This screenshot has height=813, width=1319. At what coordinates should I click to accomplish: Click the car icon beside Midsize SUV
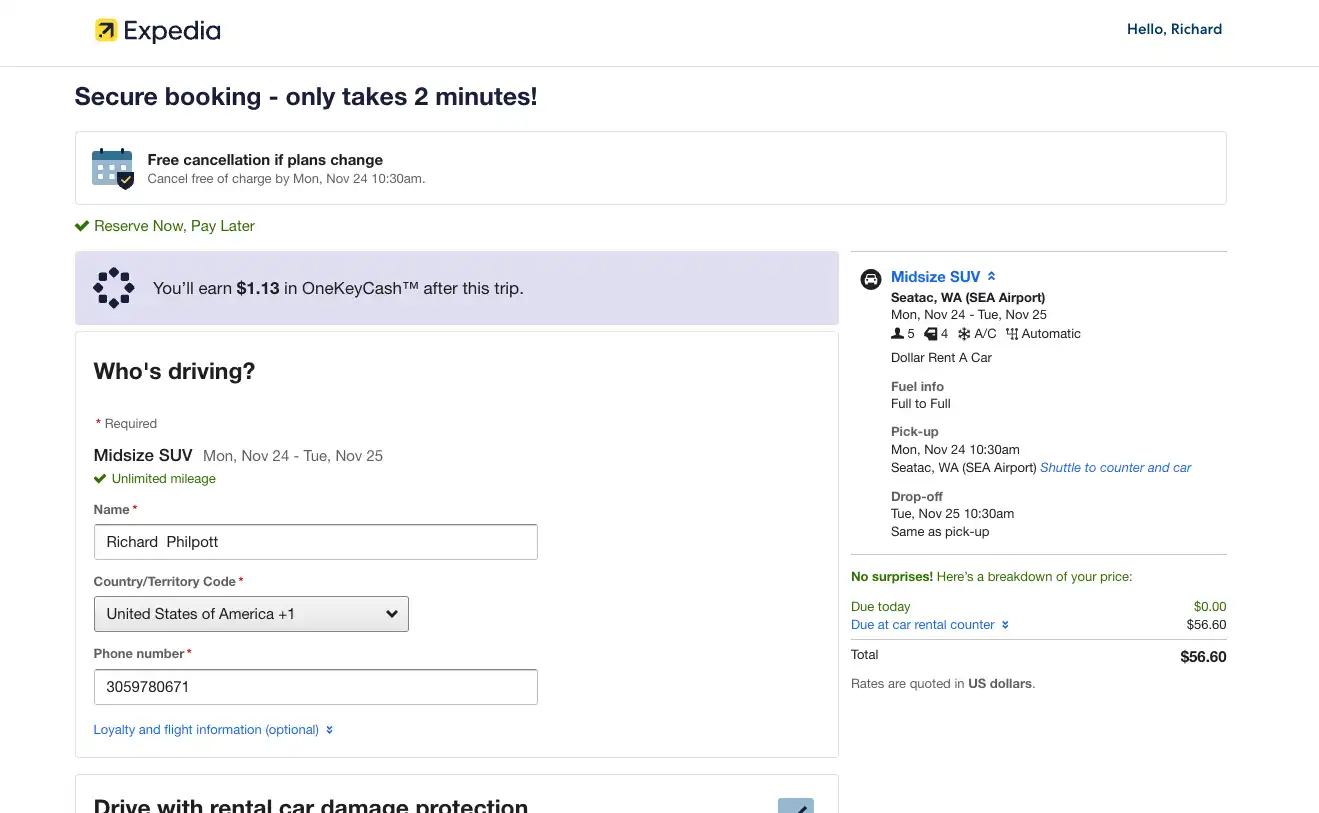click(870, 278)
